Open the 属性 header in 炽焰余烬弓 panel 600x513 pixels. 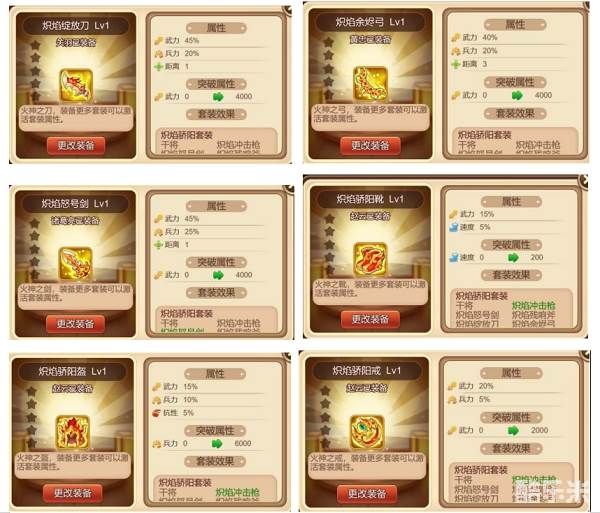(515, 25)
